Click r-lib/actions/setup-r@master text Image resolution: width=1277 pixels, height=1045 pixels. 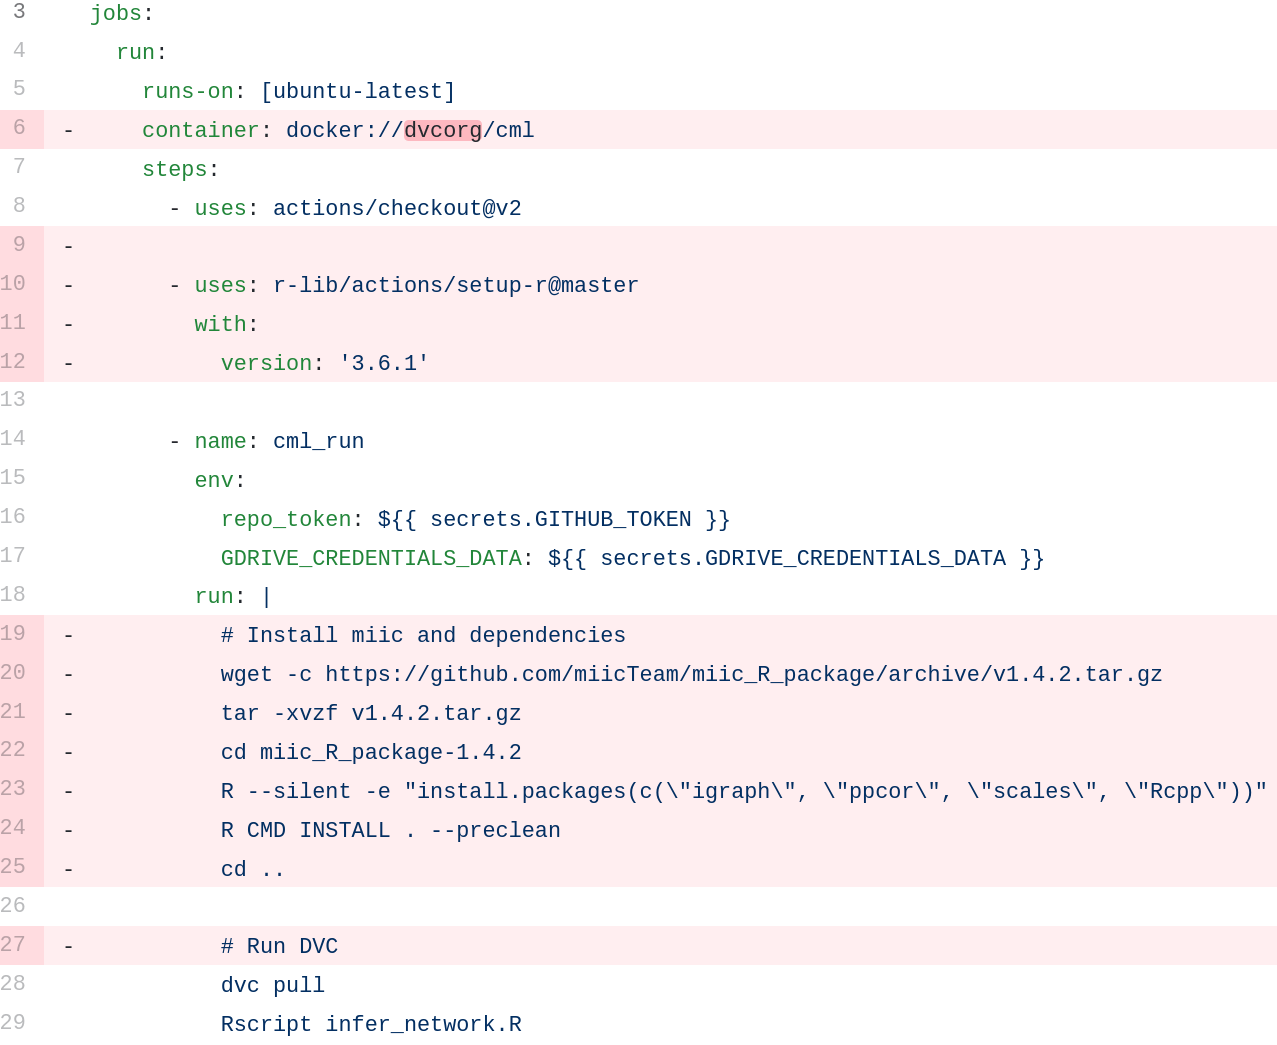[455, 286]
